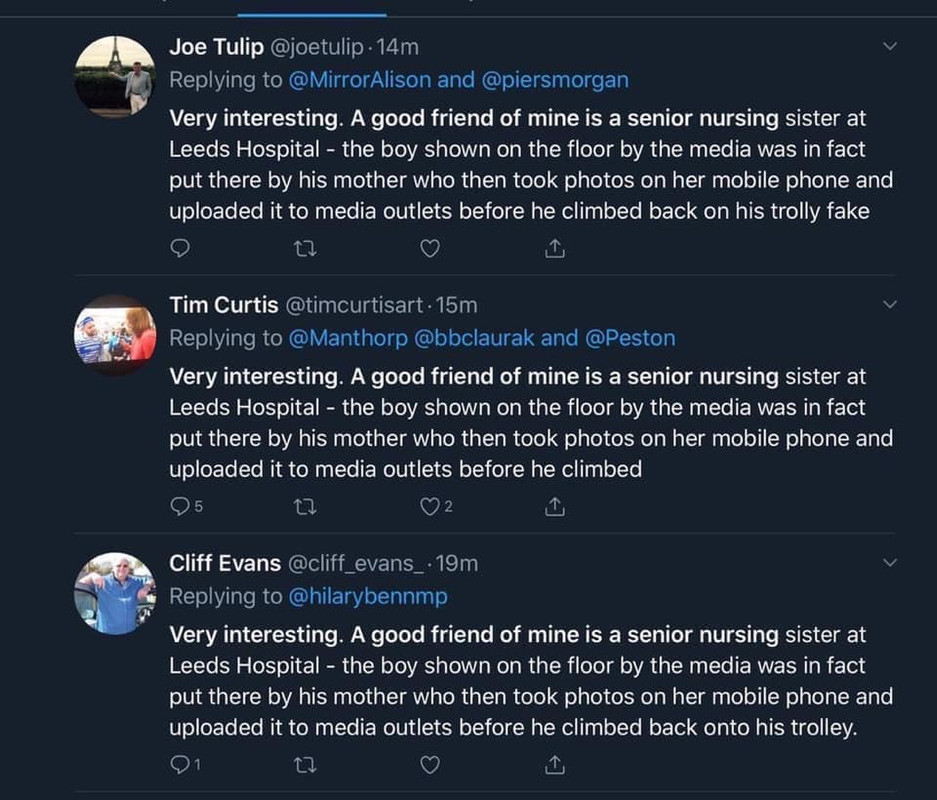Image resolution: width=937 pixels, height=800 pixels.
Task: View Cliff Evans's profile avatar
Action: click(x=115, y=593)
